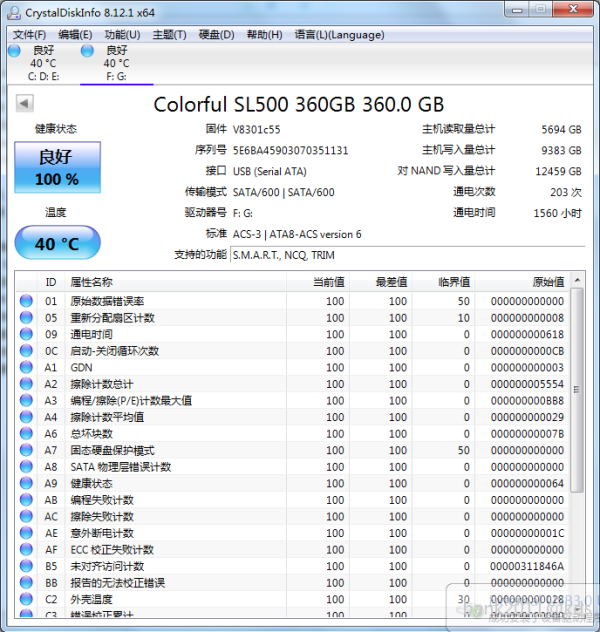Screen dimensions: 600x632
Task: Click the status orb for attribute A9
Action: tap(26, 483)
